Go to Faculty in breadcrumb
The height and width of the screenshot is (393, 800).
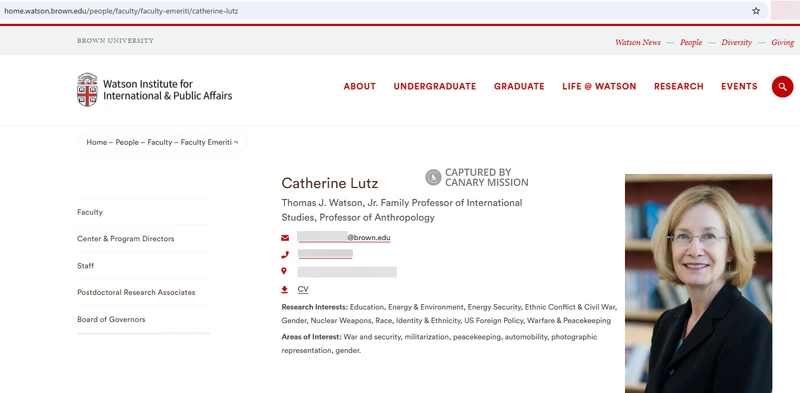[160, 142]
